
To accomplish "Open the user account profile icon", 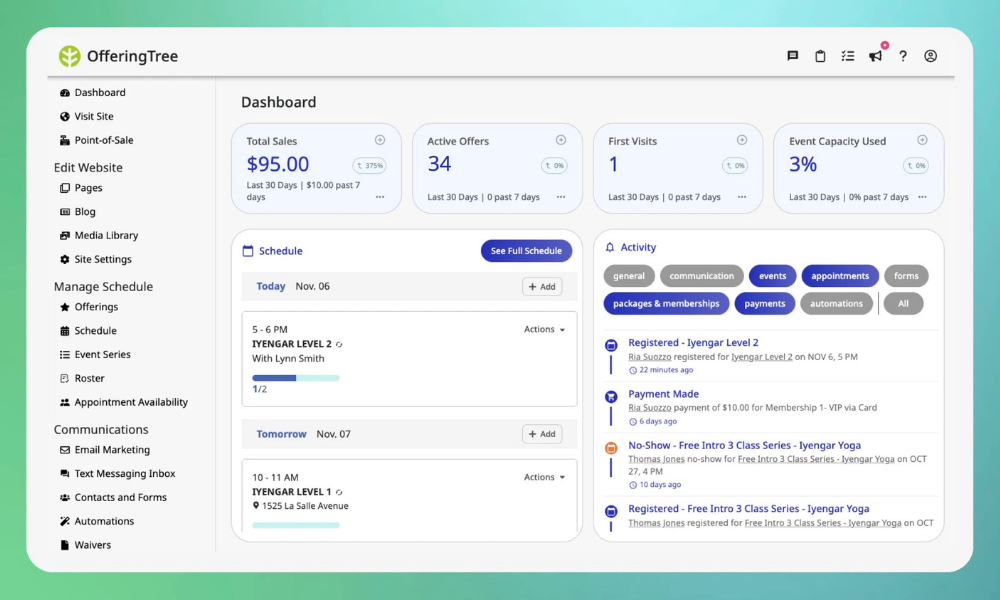I will pyautogui.click(x=930, y=56).
